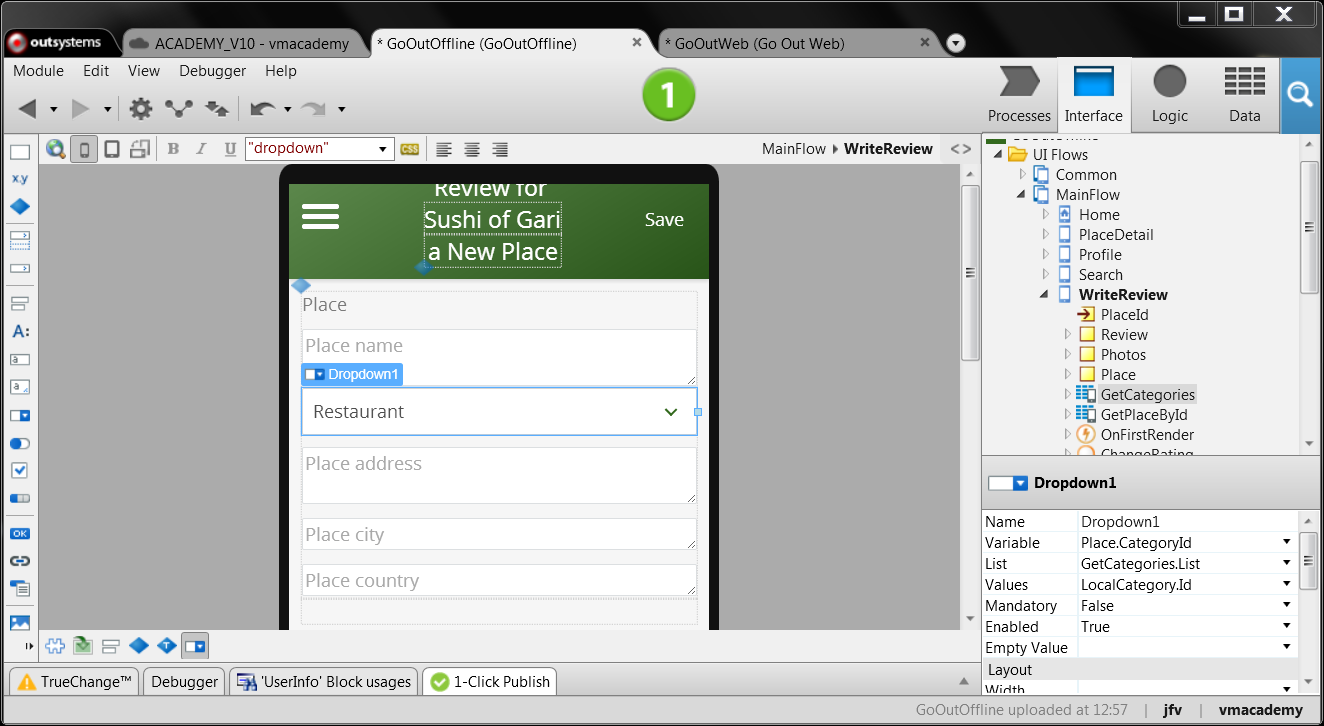The height and width of the screenshot is (726, 1324).
Task: Toggle center text alignment
Action: [x=471, y=148]
